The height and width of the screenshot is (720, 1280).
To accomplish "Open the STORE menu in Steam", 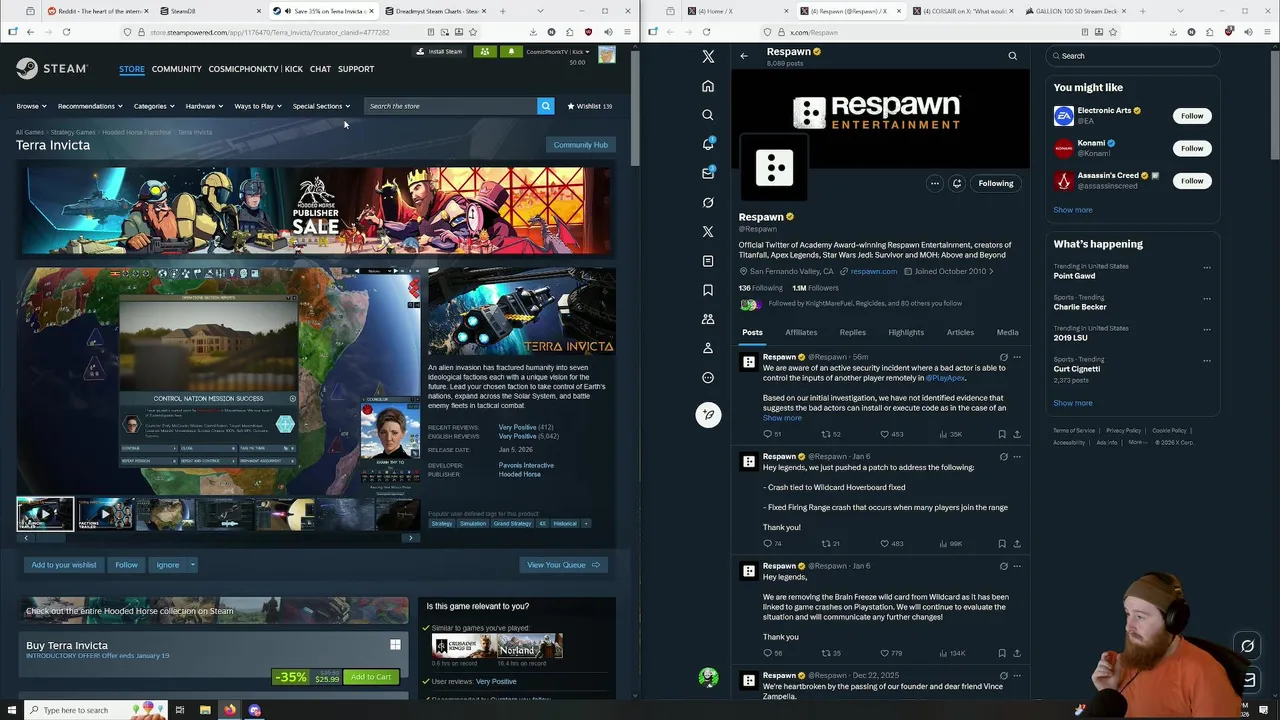I will click(132, 69).
